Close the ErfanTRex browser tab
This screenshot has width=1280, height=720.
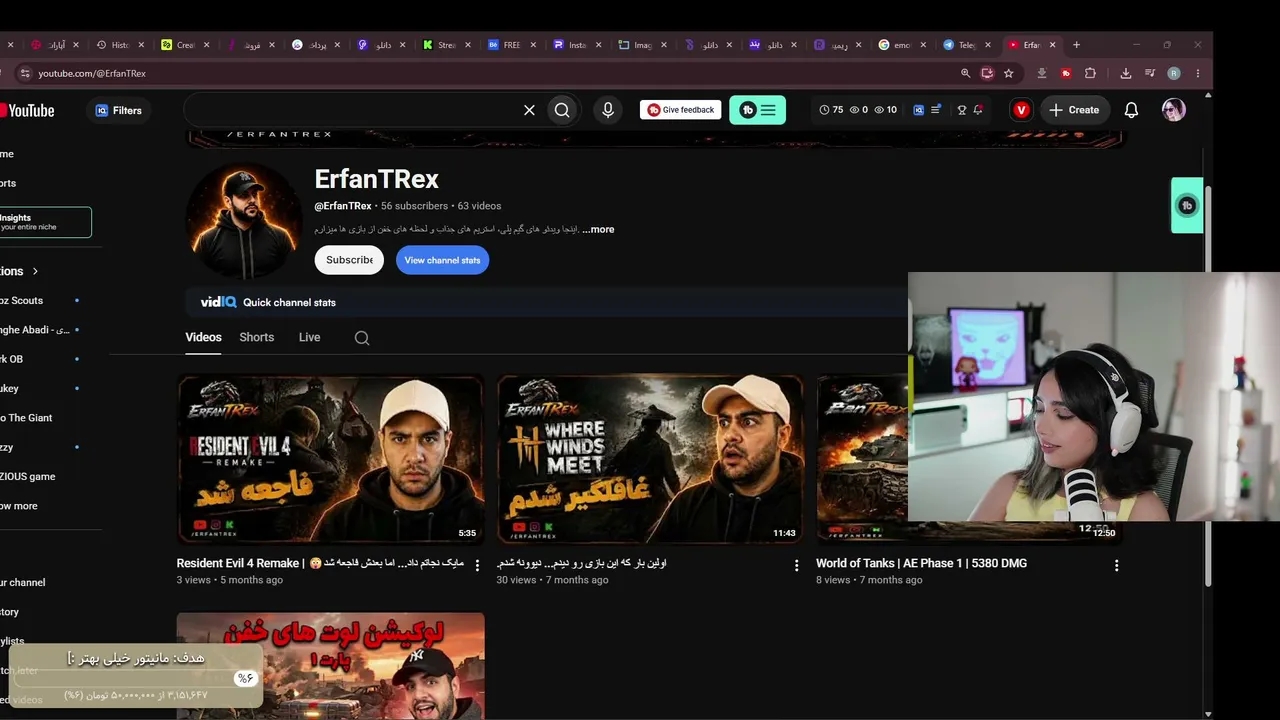pos(1052,45)
